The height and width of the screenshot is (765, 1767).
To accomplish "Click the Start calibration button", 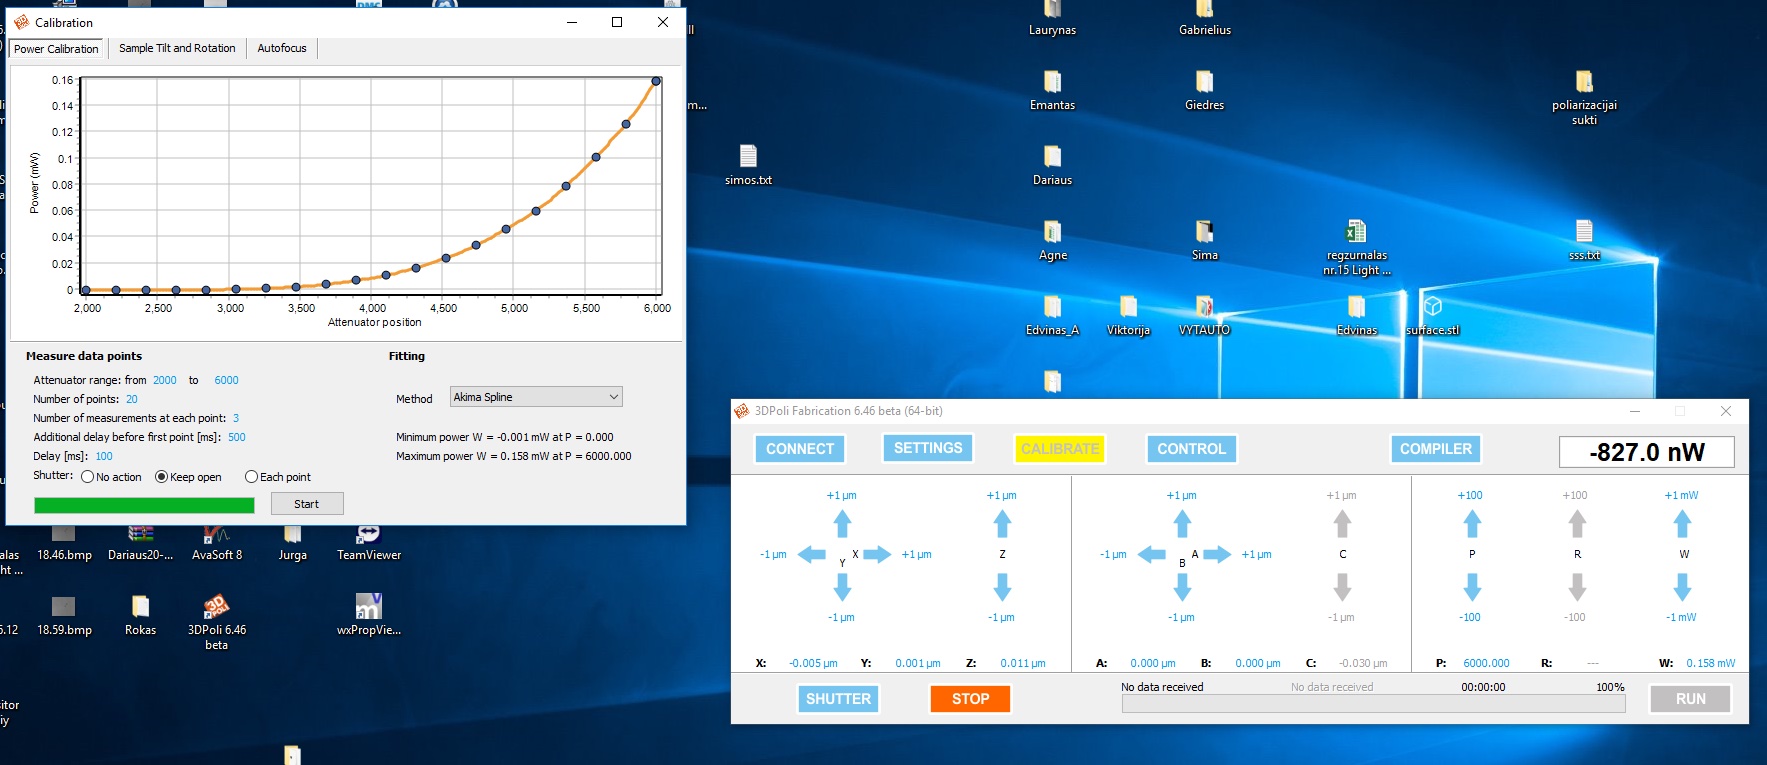I will pyautogui.click(x=307, y=504).
